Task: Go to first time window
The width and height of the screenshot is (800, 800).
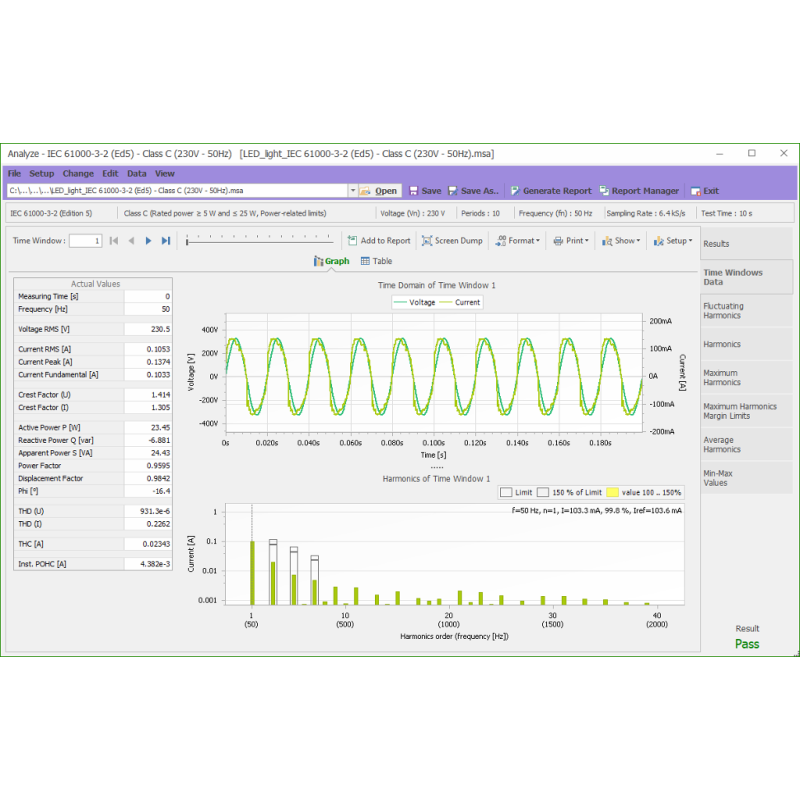Action: [114, 241]
